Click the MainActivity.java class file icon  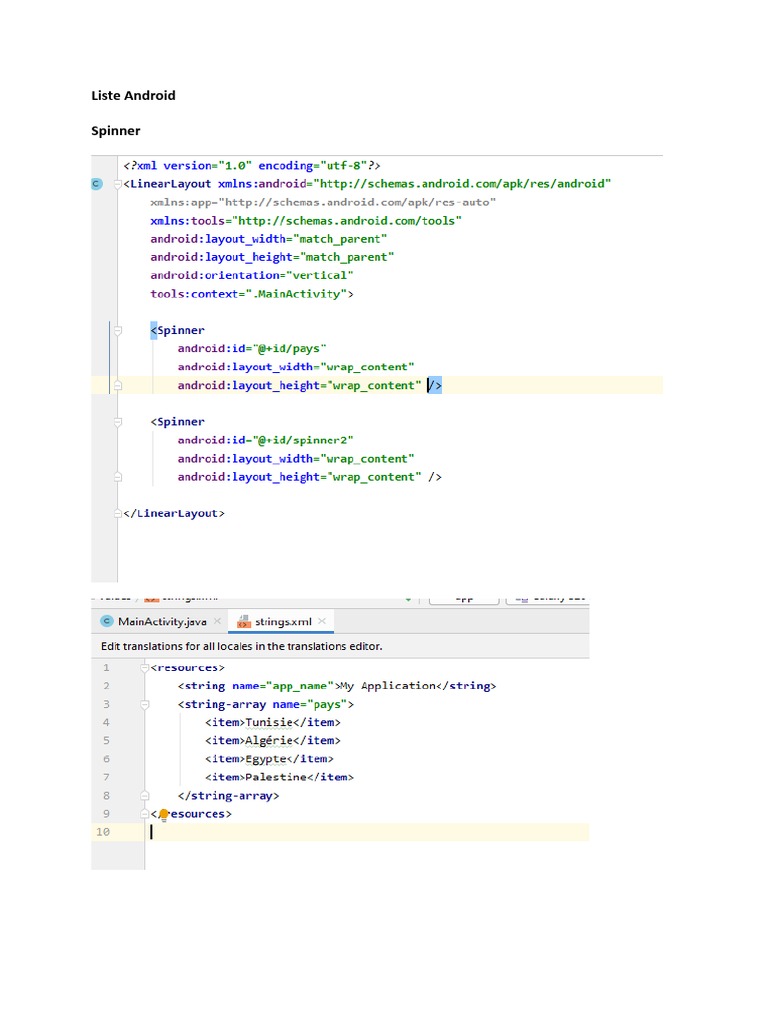(x=108, y=621)
